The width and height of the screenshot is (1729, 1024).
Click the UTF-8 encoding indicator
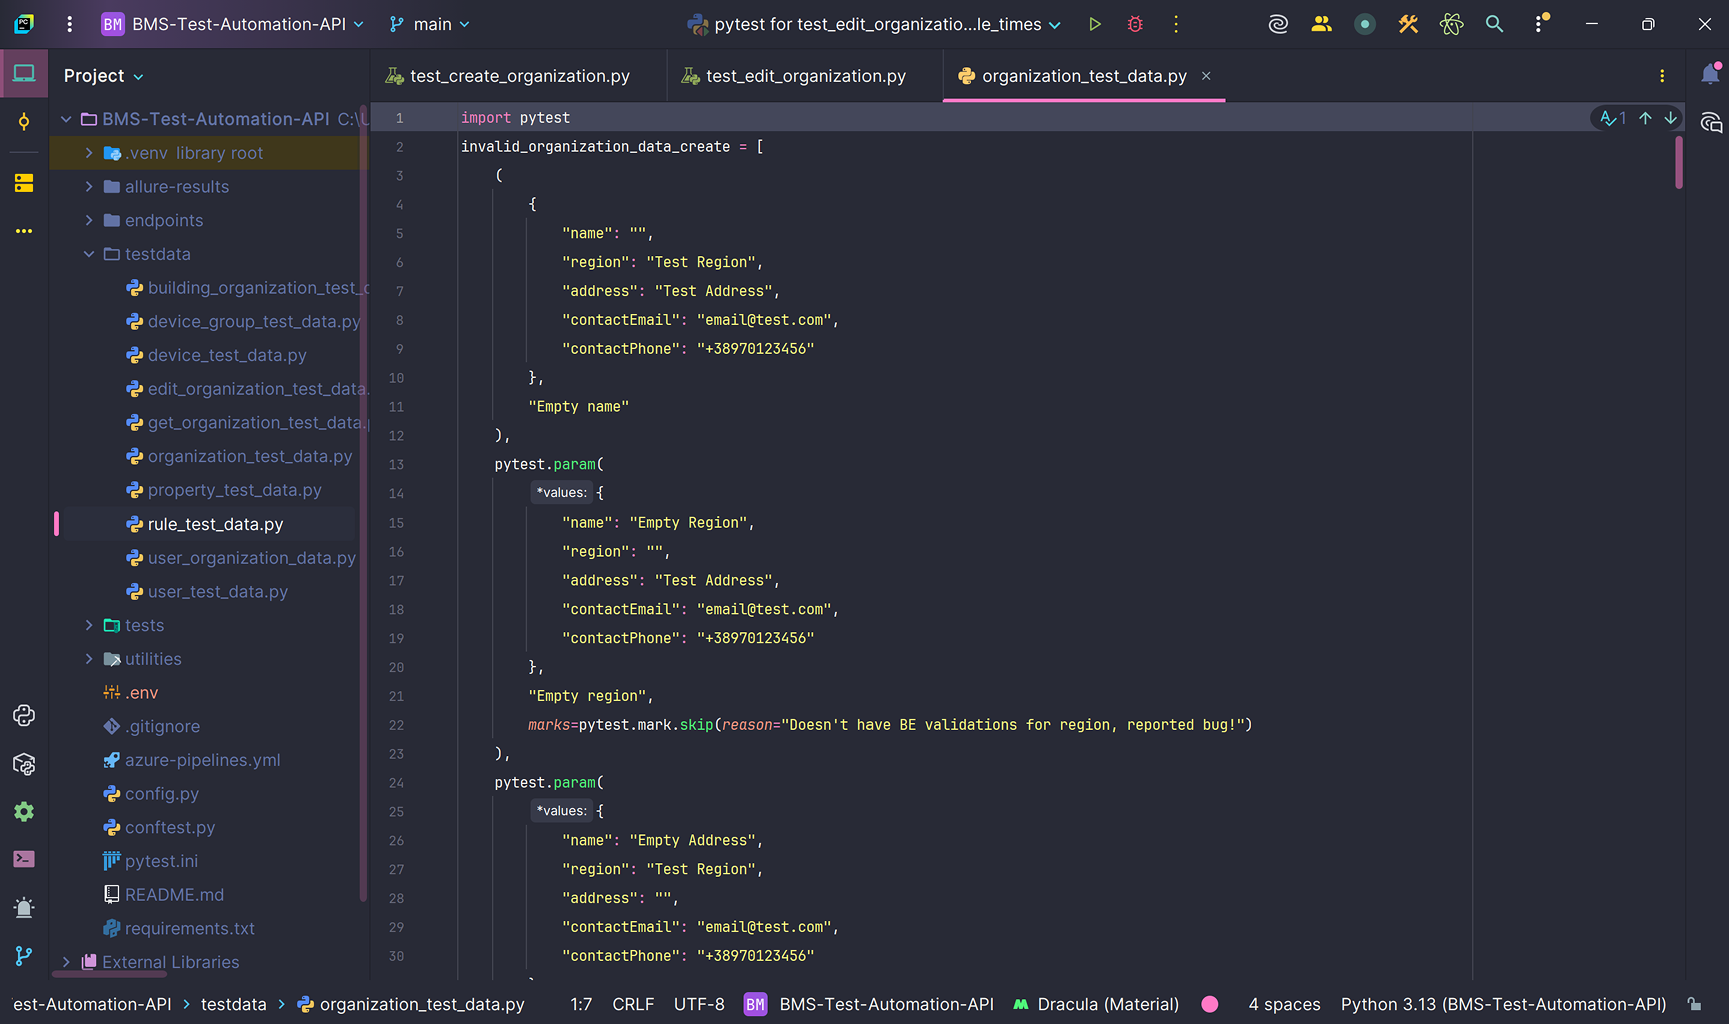(x=699, y=1004)
